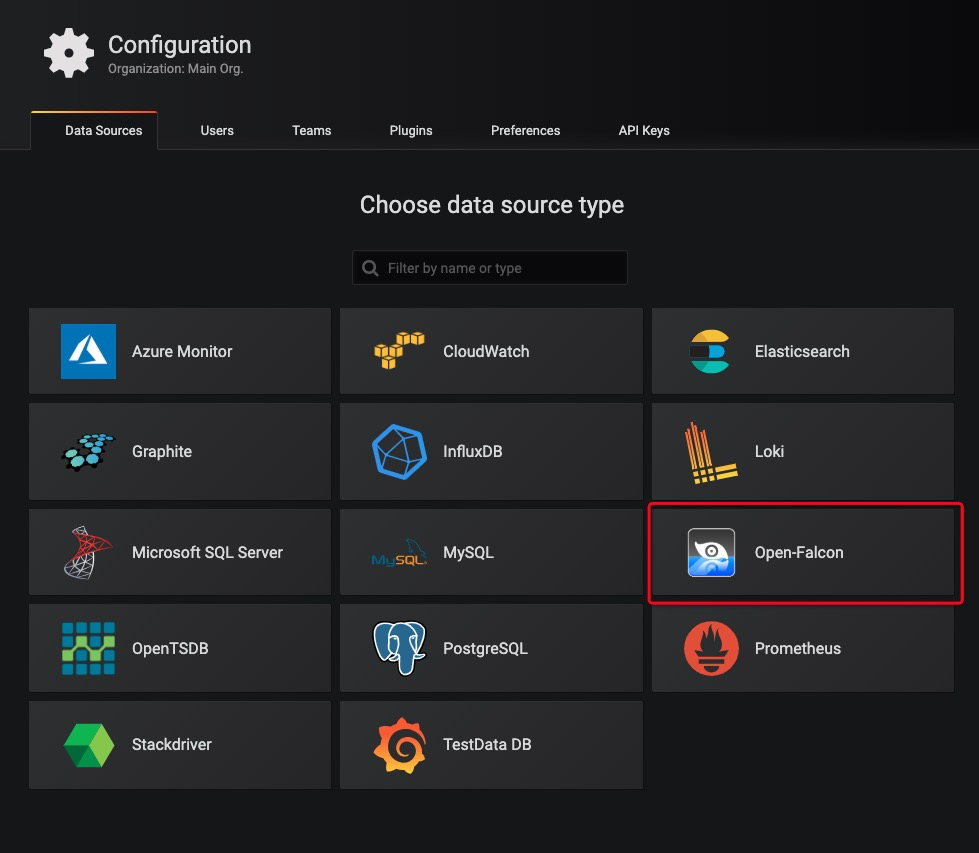The image size is (979, 853).
Task: Click the Configuration gear icon
Action: [69, 53]
